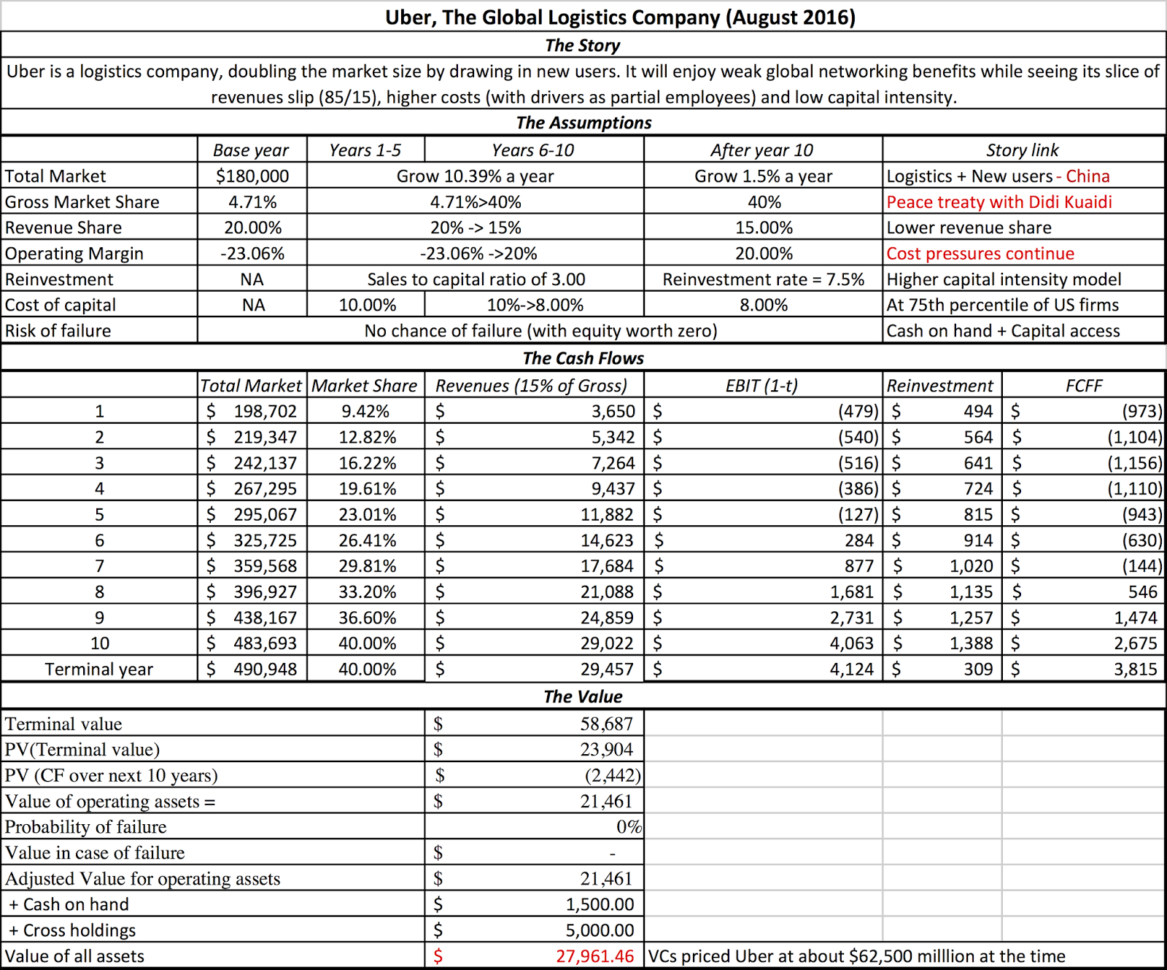Click the 'The Cash Flows' section header

tap(583, 357)
